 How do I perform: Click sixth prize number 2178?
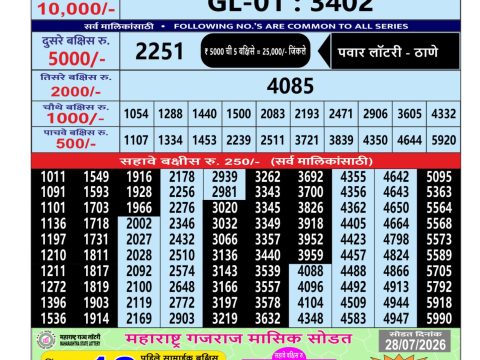(x=182, y=177)
